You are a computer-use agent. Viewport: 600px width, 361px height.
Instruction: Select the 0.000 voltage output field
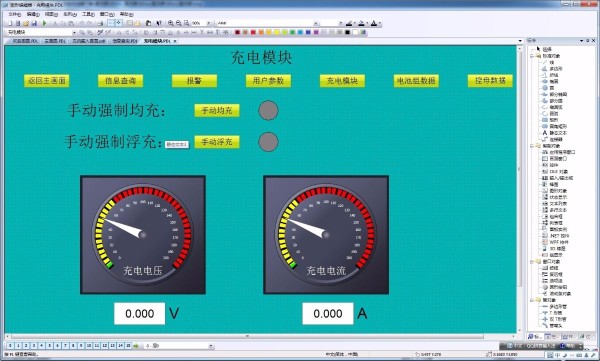coord(140,314)
